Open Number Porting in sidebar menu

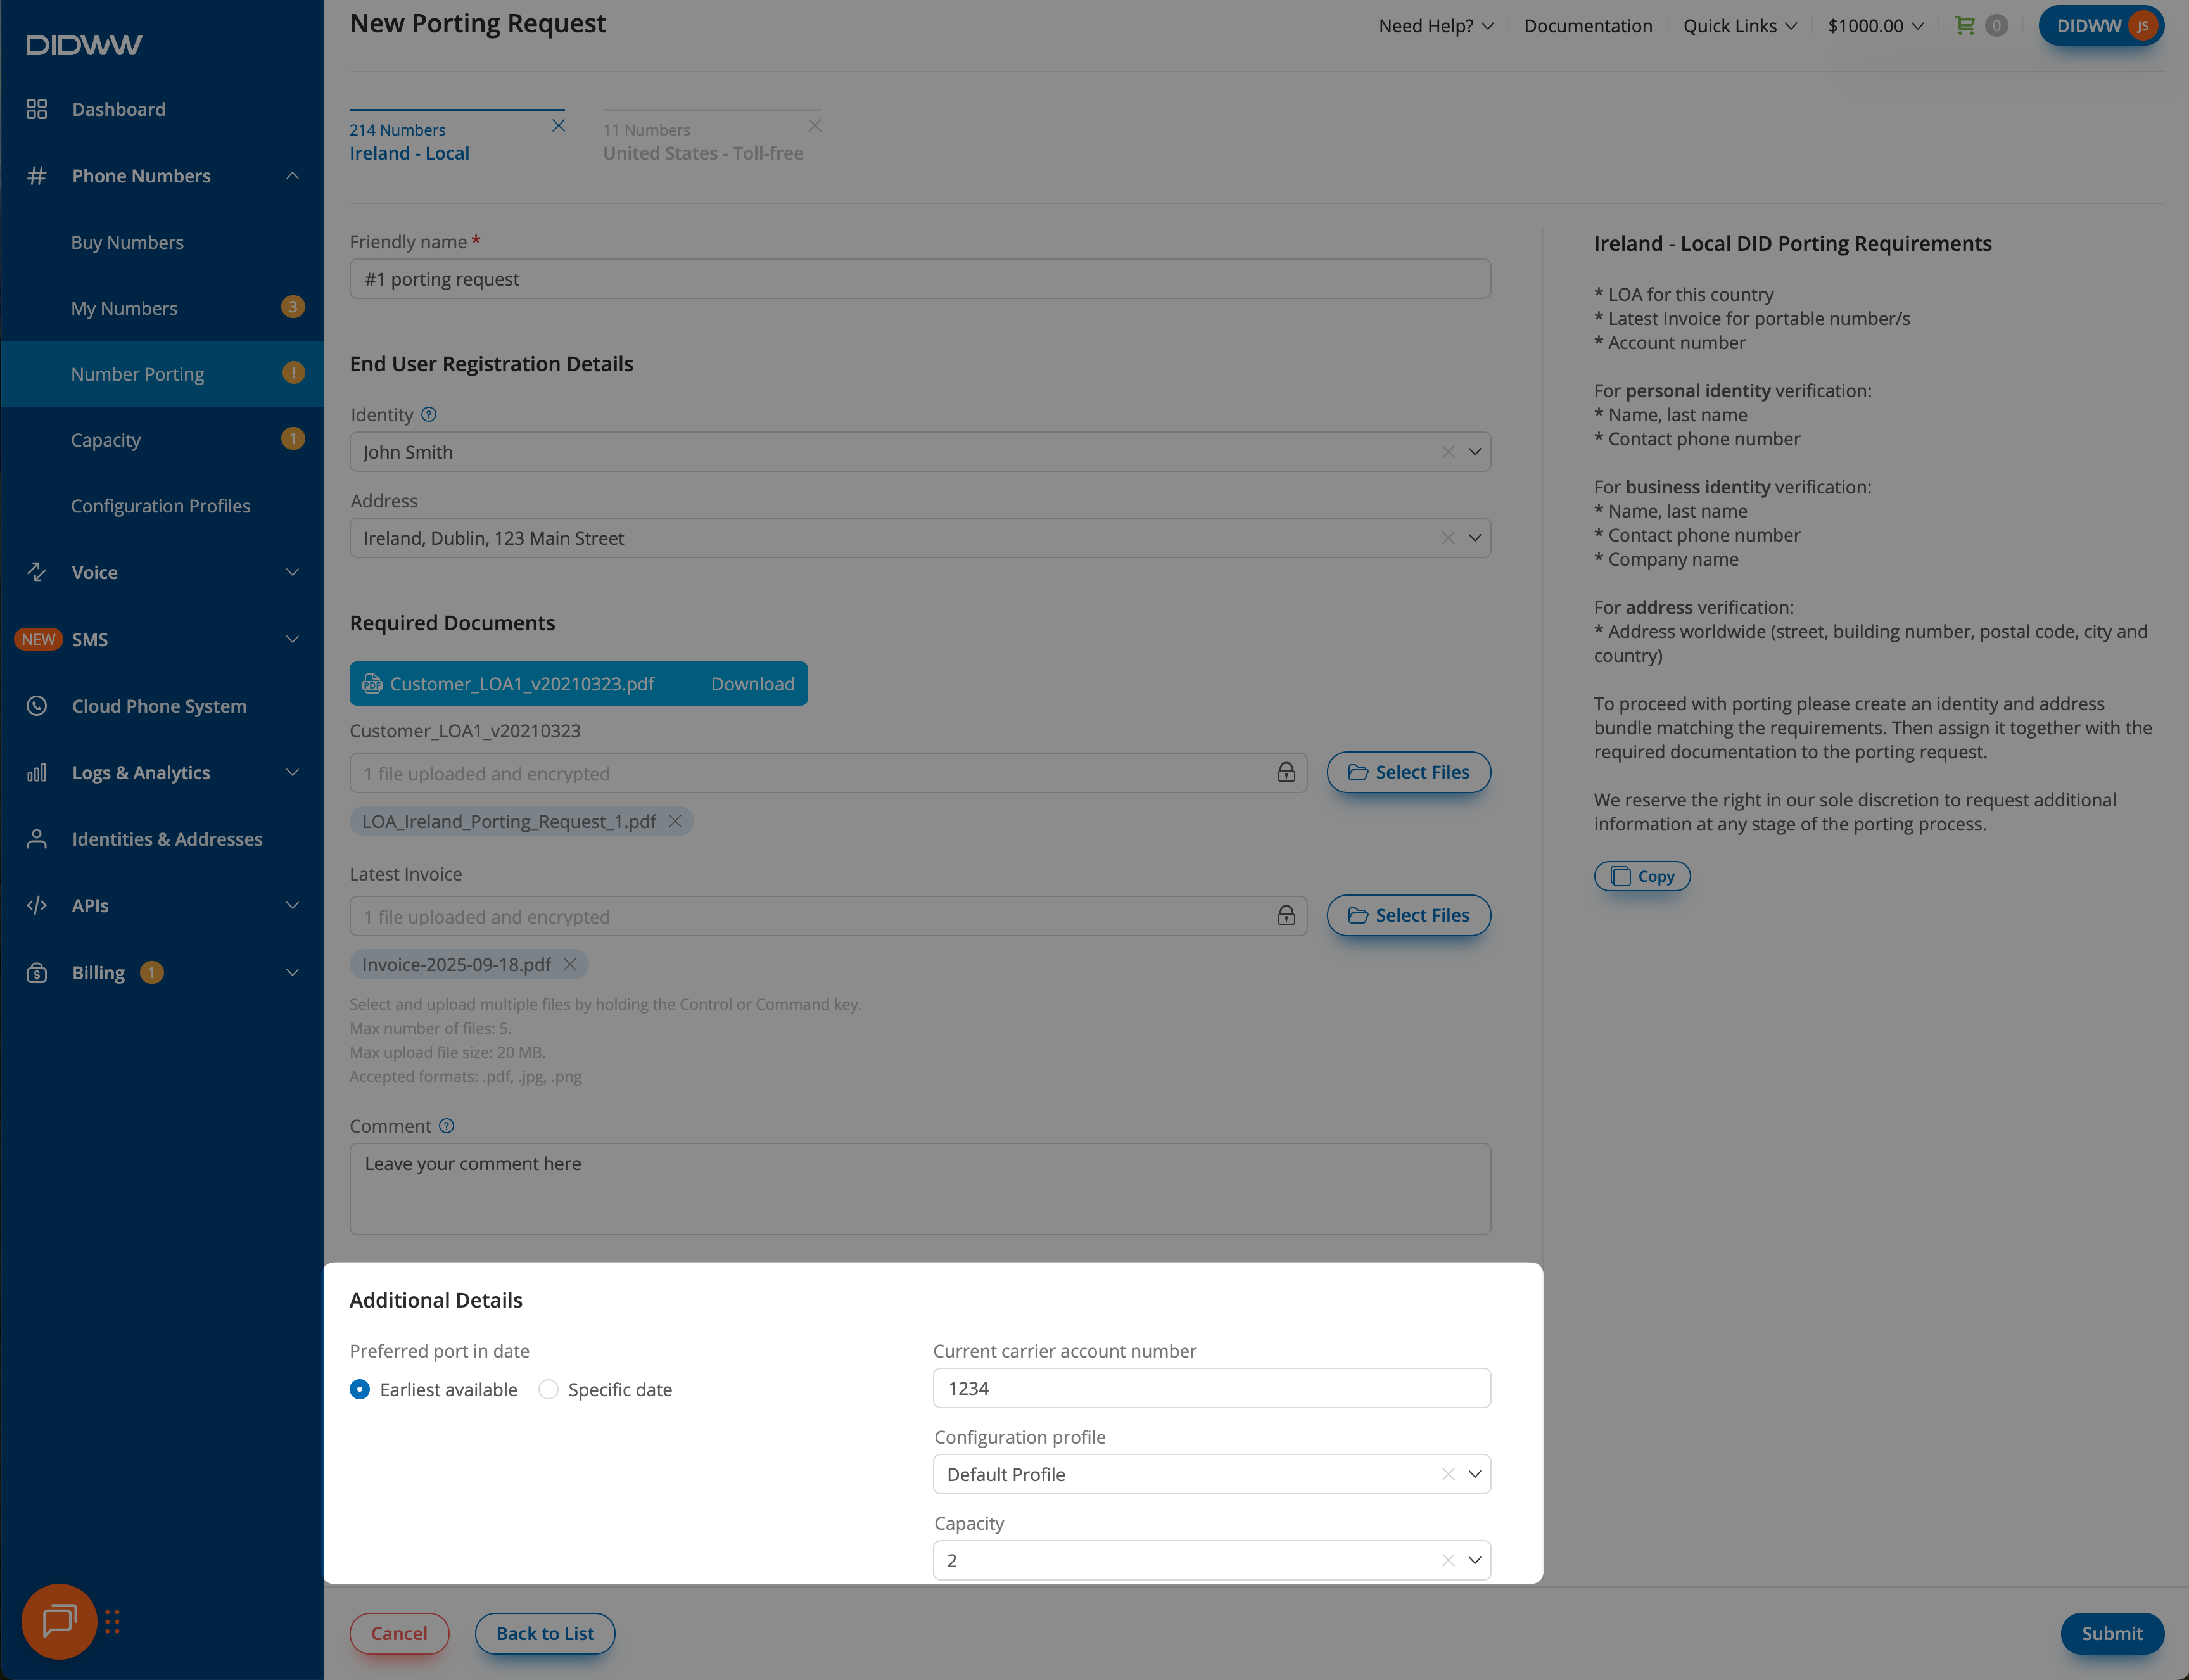pyautogui.click(x=138, y=374)
